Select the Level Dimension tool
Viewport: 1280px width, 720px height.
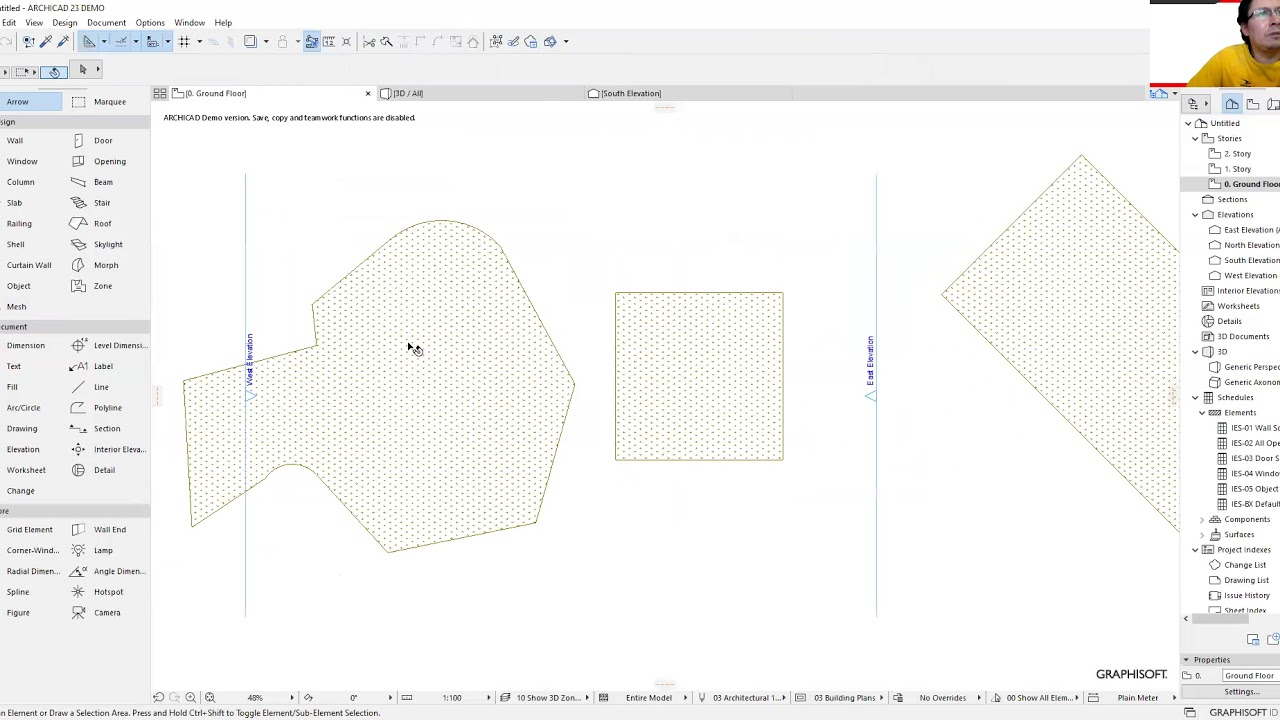pyautogui.click(x=110, y=346)
